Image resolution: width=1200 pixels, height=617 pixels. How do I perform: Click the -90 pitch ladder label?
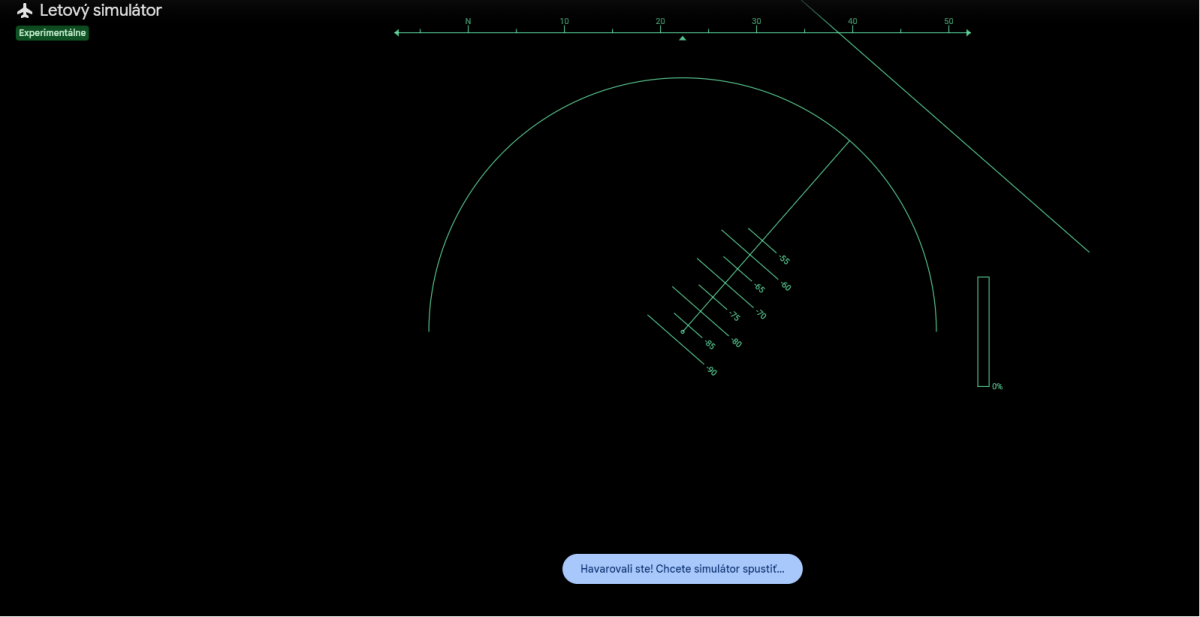tap(711, 371)
